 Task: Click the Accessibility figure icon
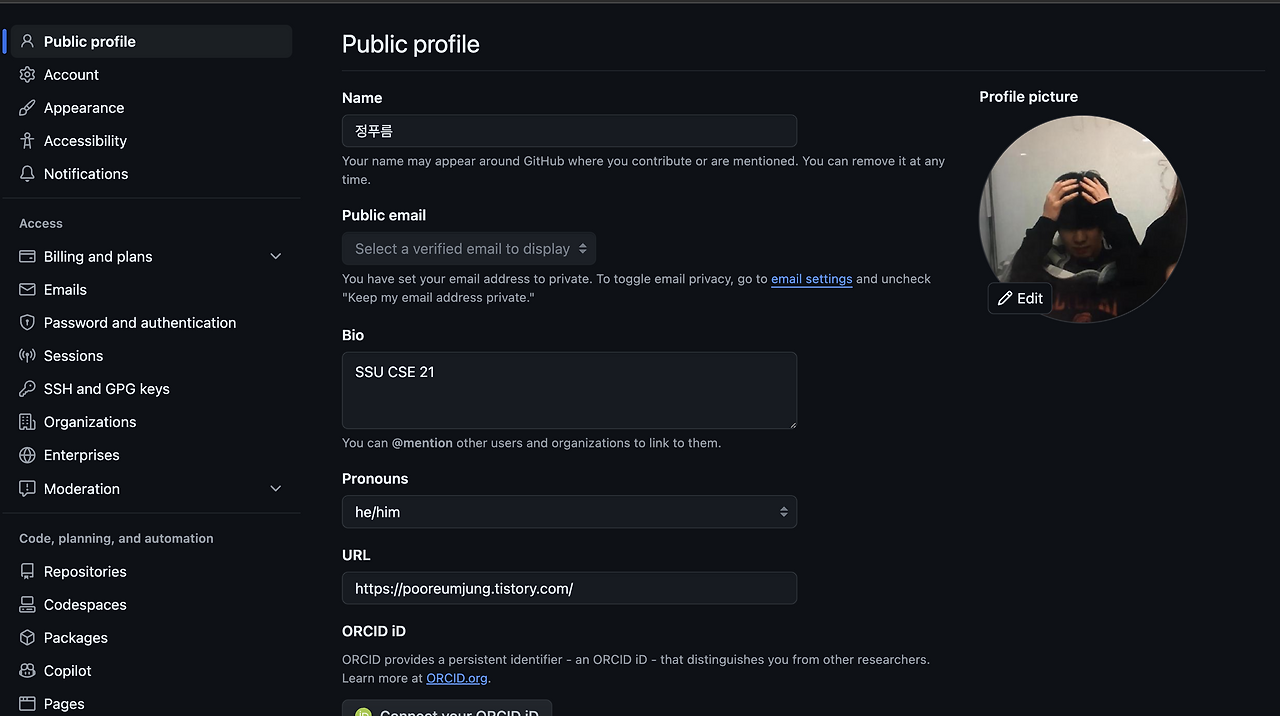(x=27, y=141)
